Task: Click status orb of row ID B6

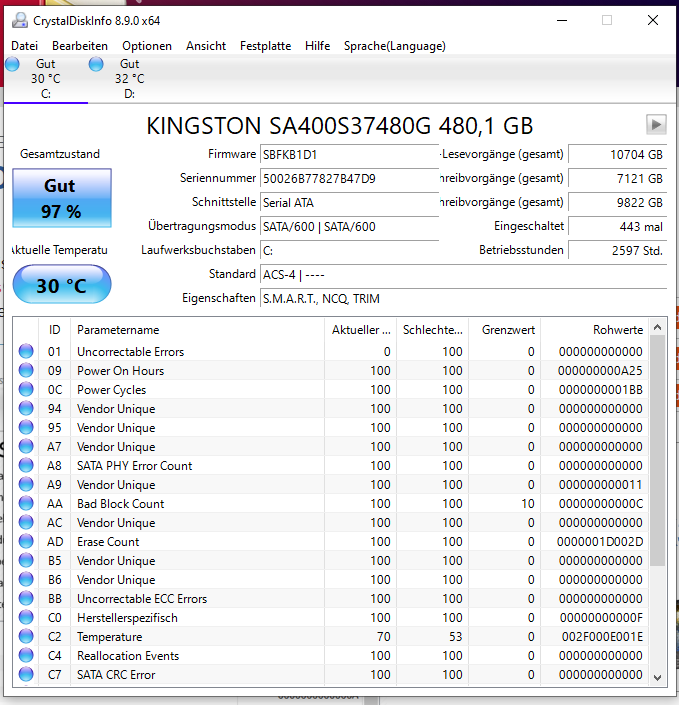Action: click(26, 580)
